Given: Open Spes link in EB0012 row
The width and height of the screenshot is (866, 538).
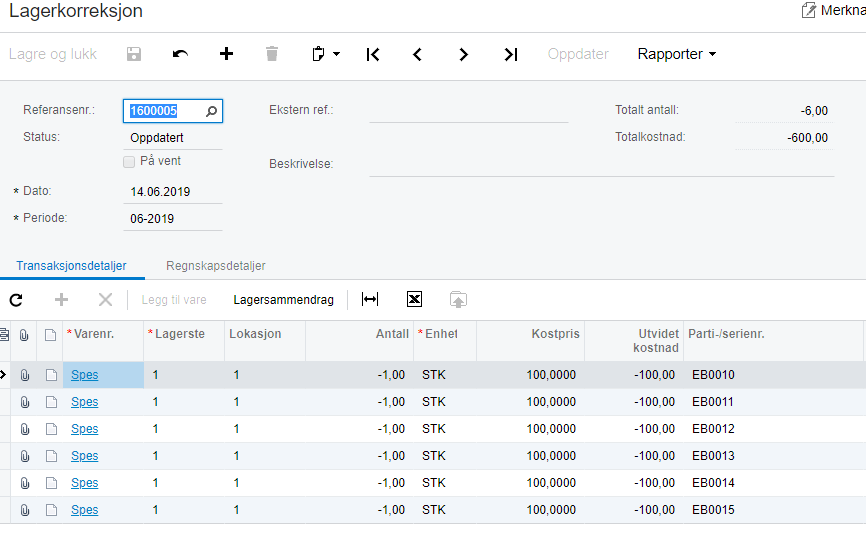Looking at the screenshot, I should point(85,429).
